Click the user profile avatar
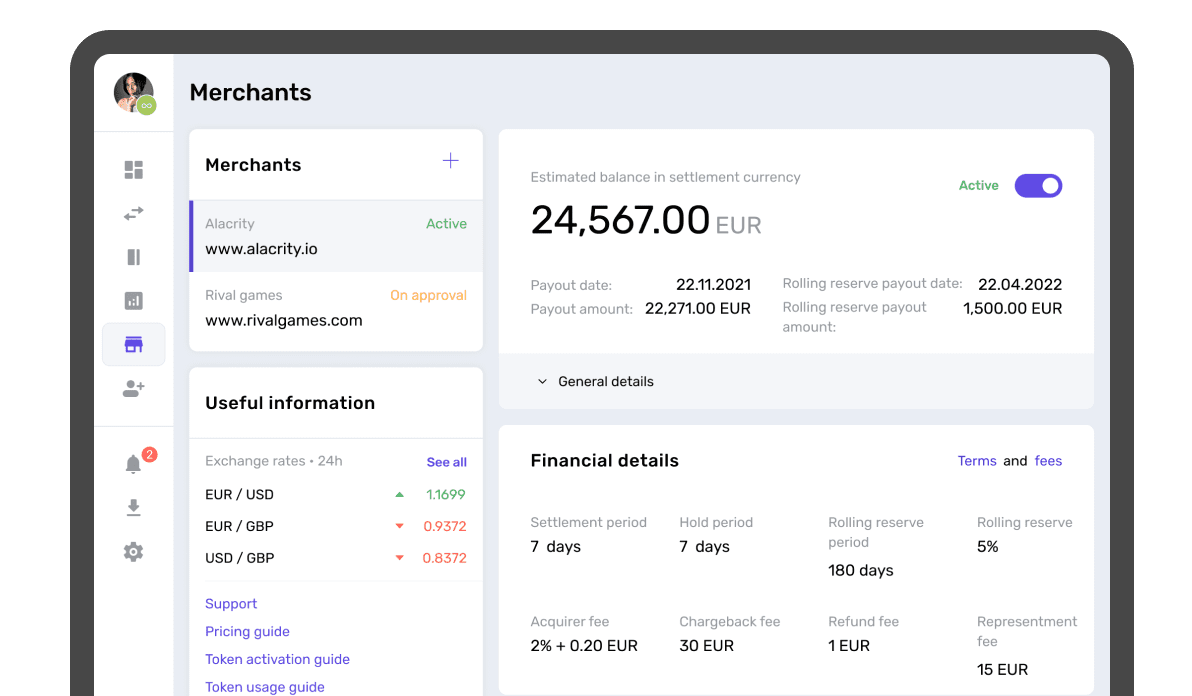1192x696 pixels. [x=133, y=92]
